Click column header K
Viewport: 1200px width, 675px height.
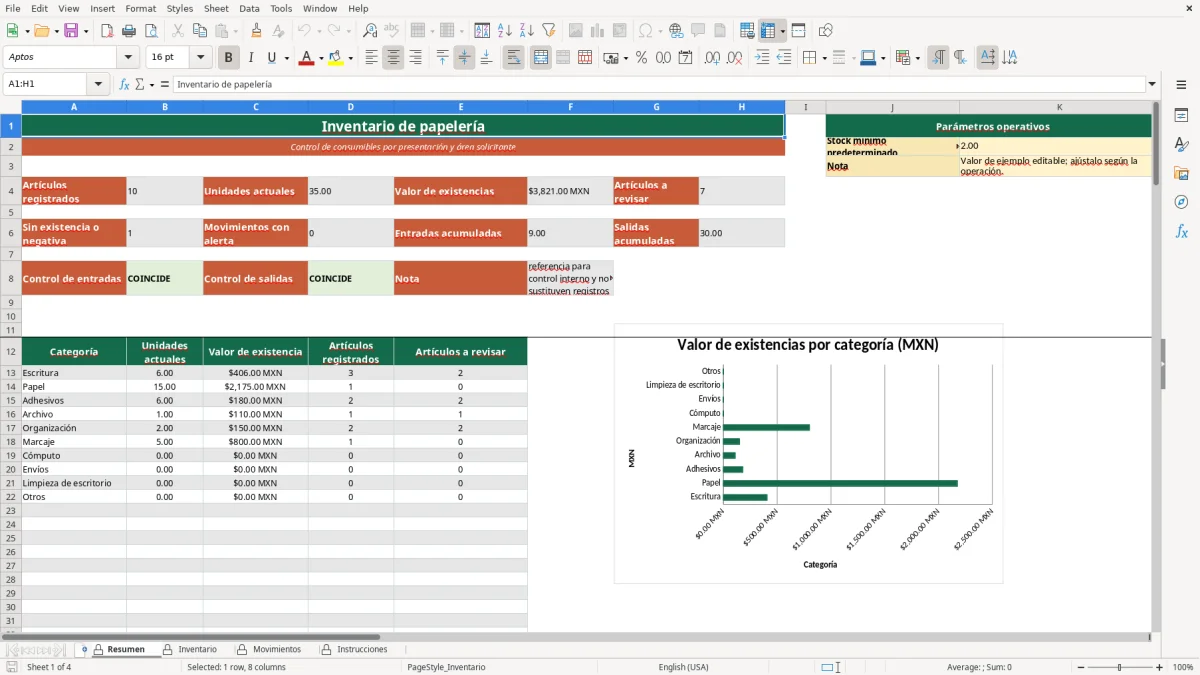point(1060,107)
